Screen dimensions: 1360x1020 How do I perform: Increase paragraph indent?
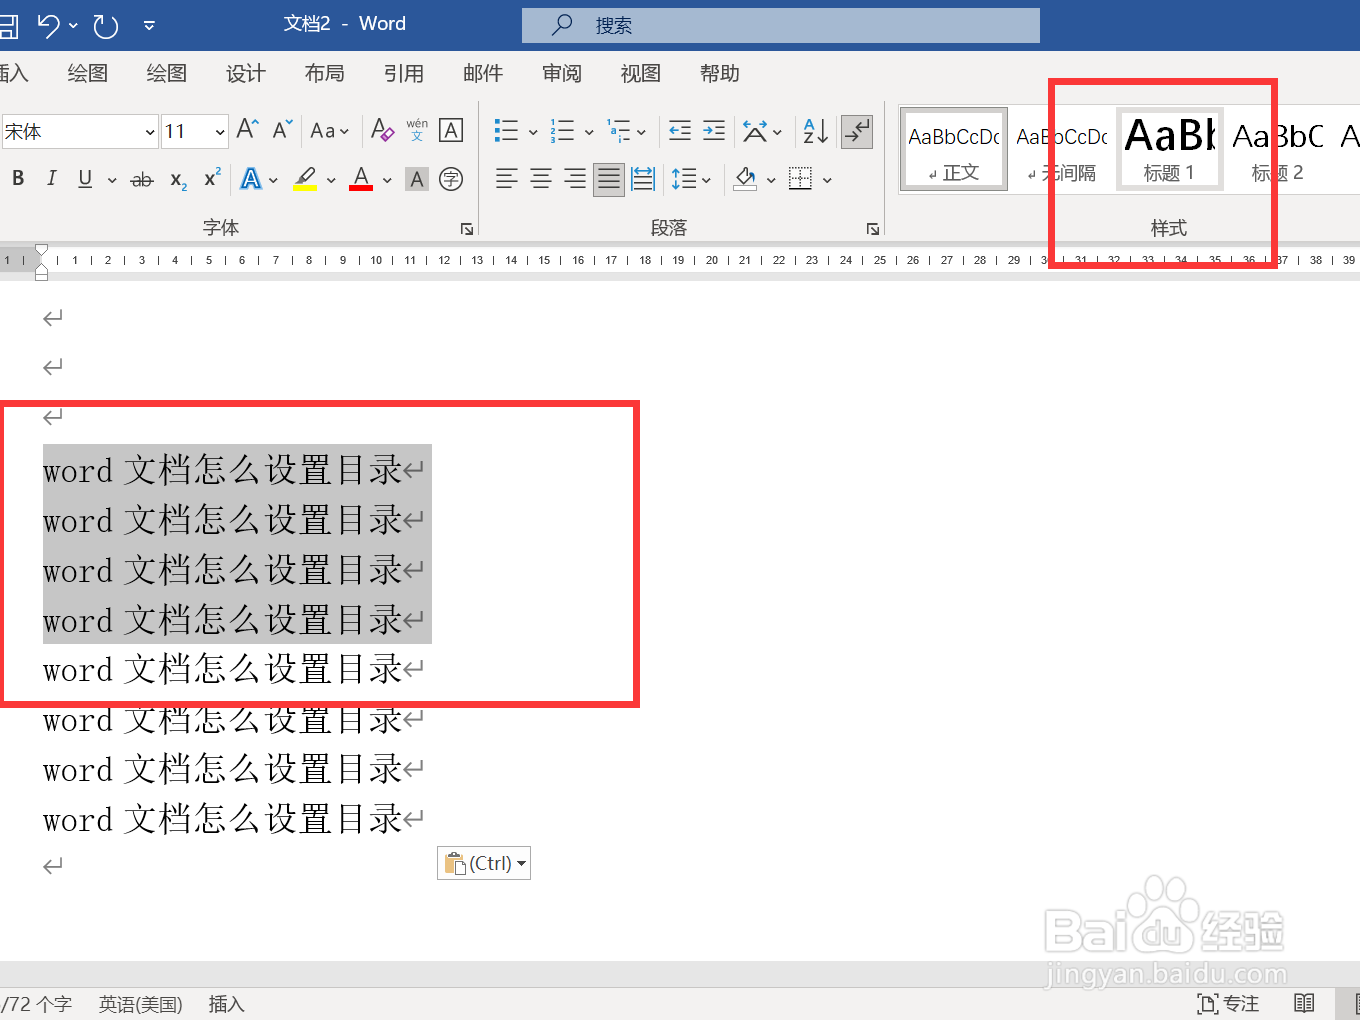(x=714, y=130)
